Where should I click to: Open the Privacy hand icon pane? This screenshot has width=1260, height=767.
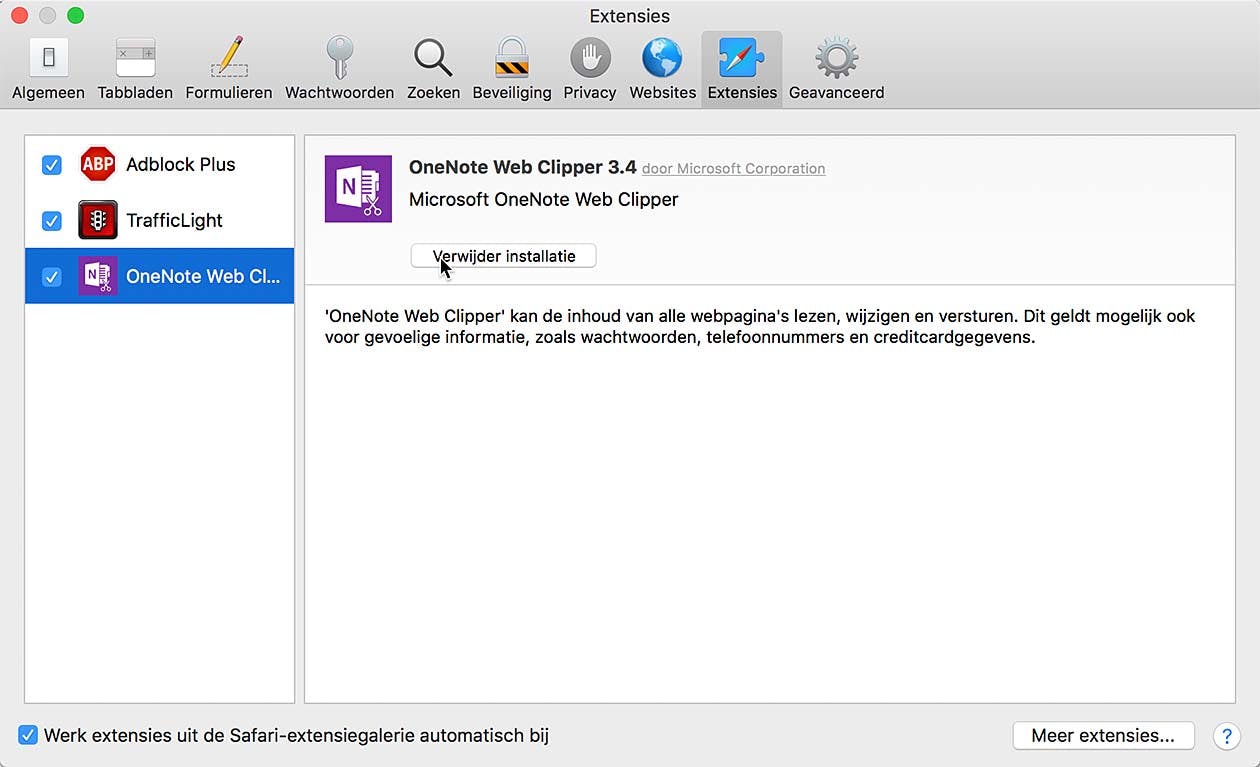tap(590, 70)
